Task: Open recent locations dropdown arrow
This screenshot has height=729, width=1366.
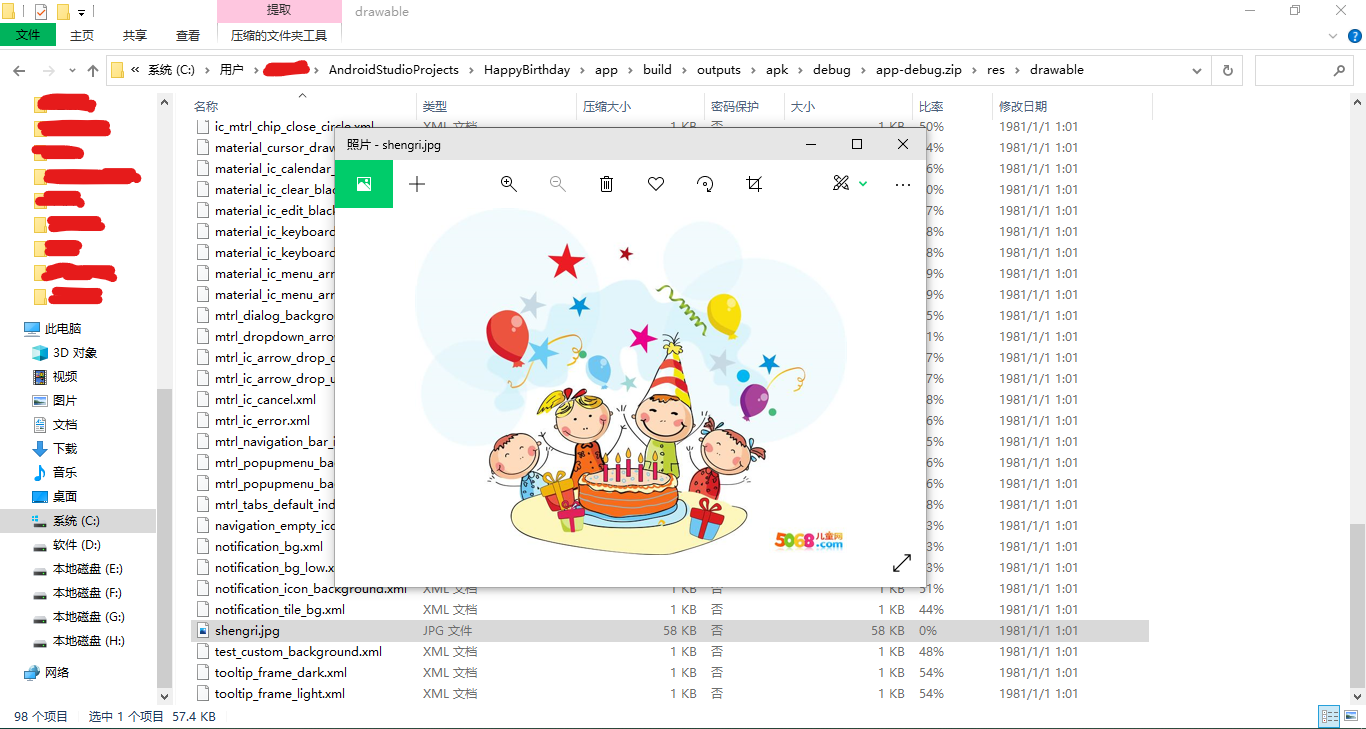Action: click(72, 71)
